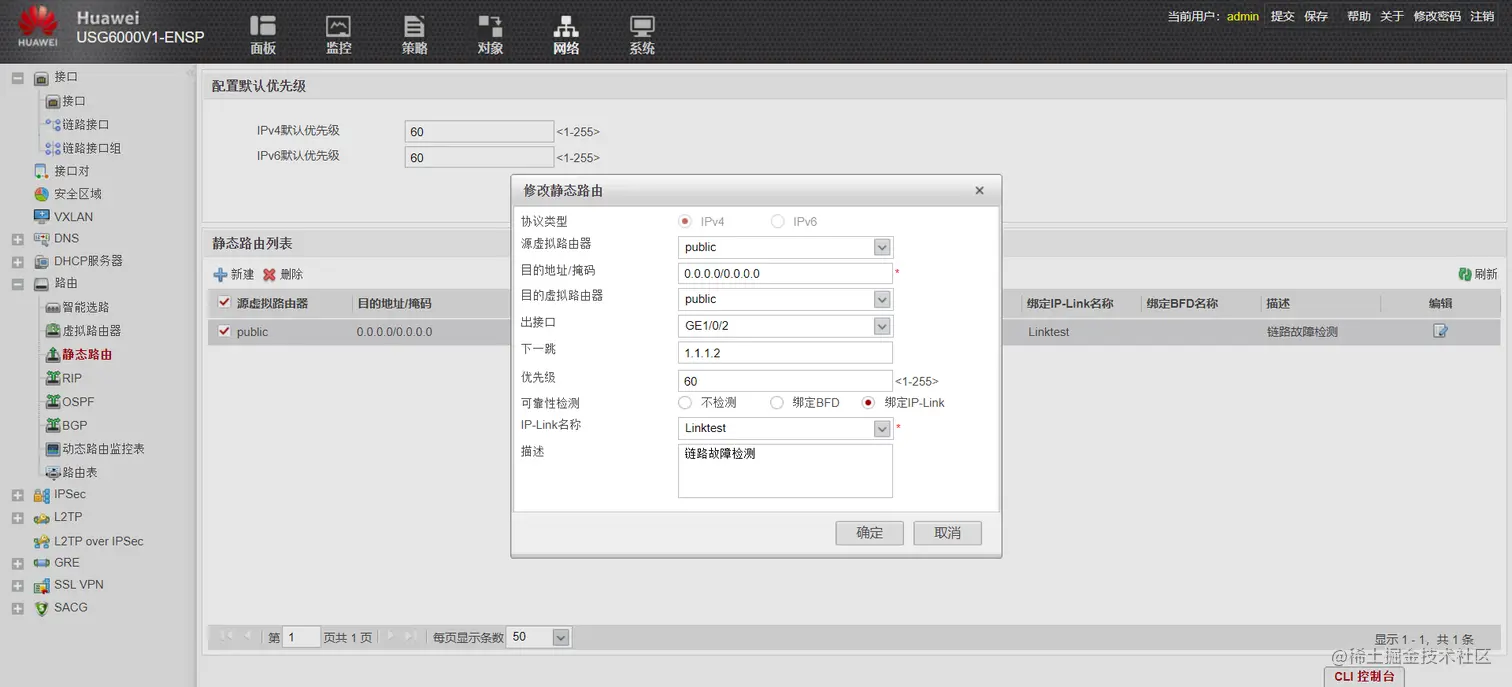Viewport: 1512px width, 687px height.
Task: Open 帮助 help link
Action: [x=1359, y=16]
